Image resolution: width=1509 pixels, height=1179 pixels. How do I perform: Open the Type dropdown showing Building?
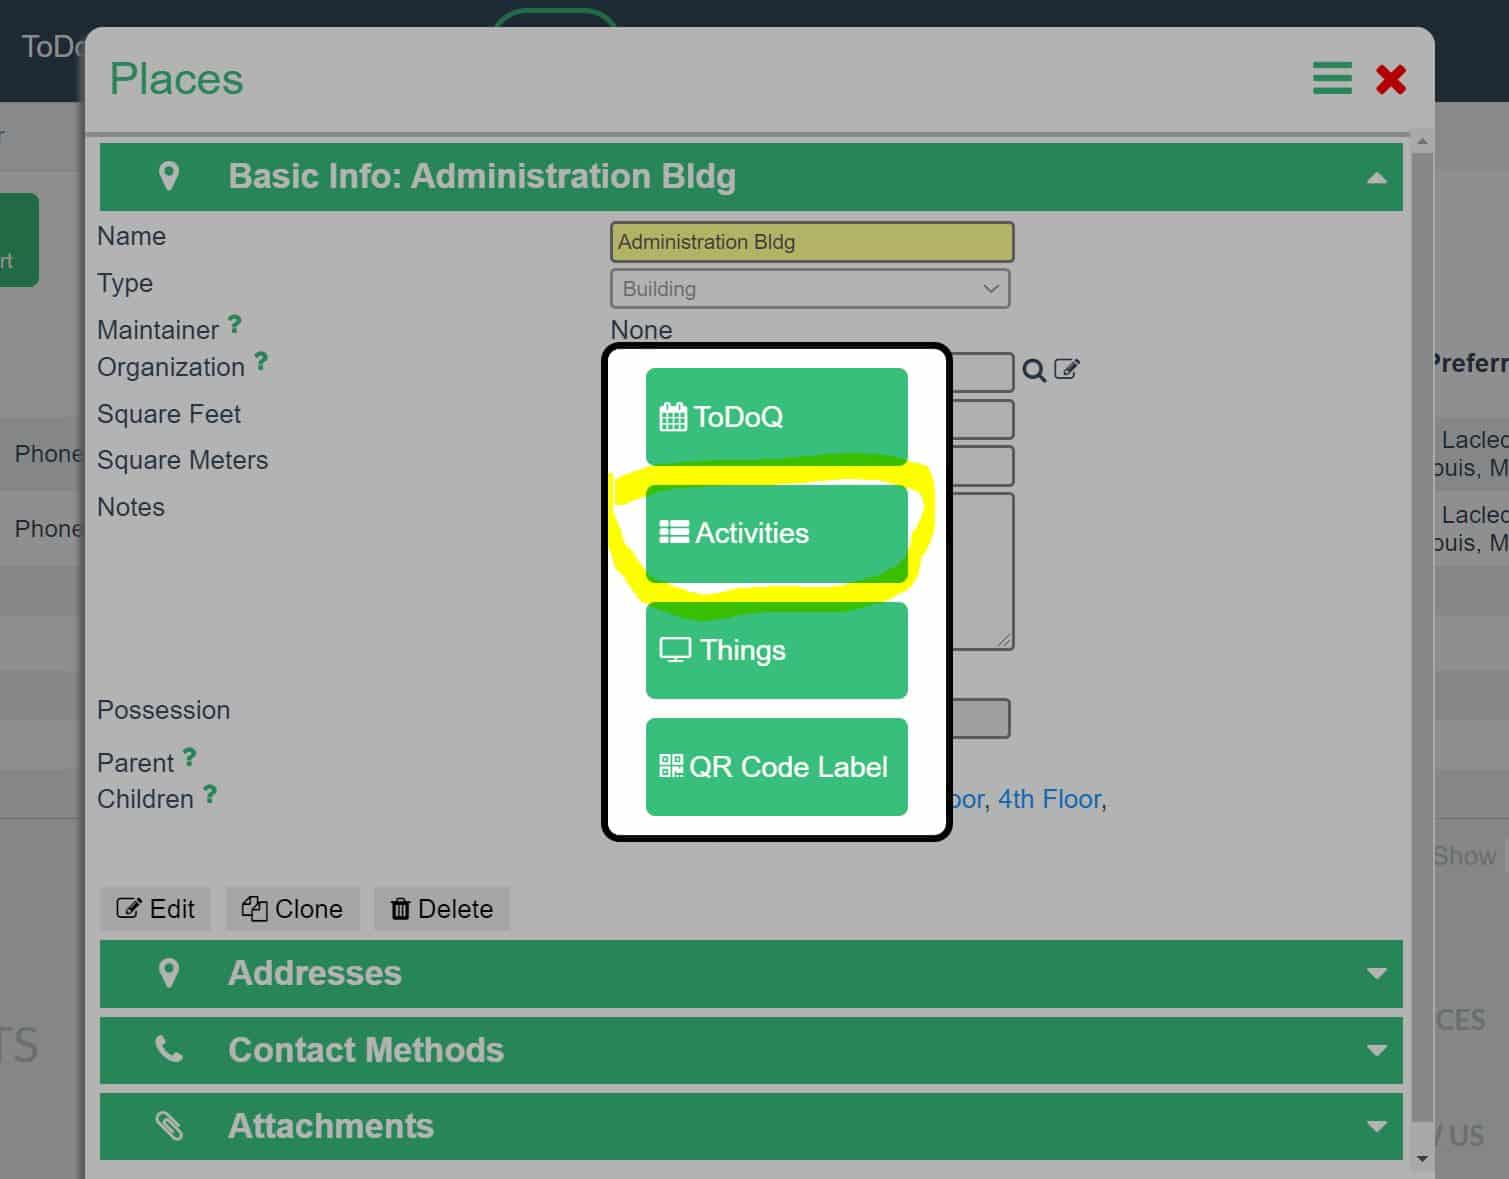pos(810,289)
